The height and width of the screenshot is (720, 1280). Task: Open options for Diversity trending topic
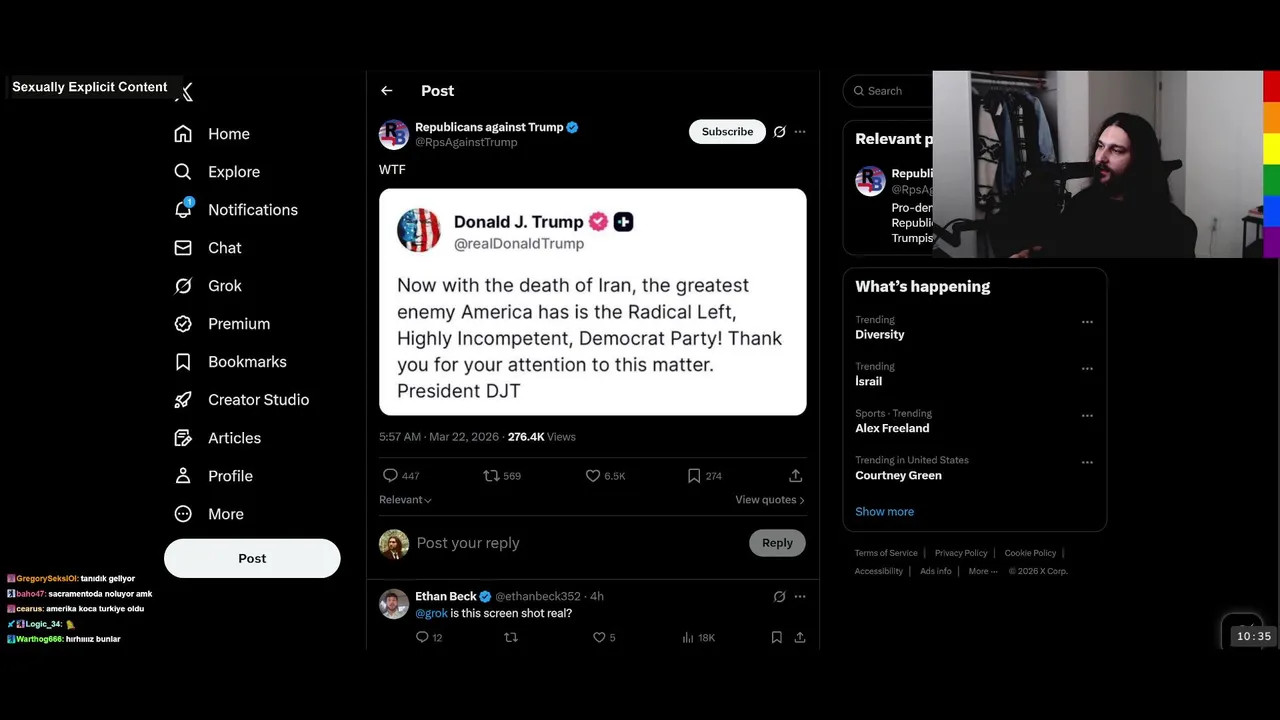tap(1087, 322)
